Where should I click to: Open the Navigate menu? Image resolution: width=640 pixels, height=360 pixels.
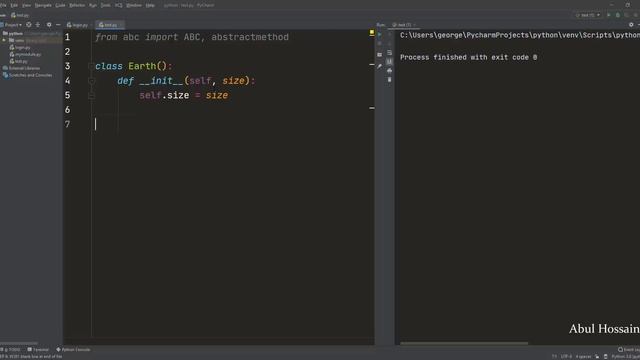tap(43, 5)
